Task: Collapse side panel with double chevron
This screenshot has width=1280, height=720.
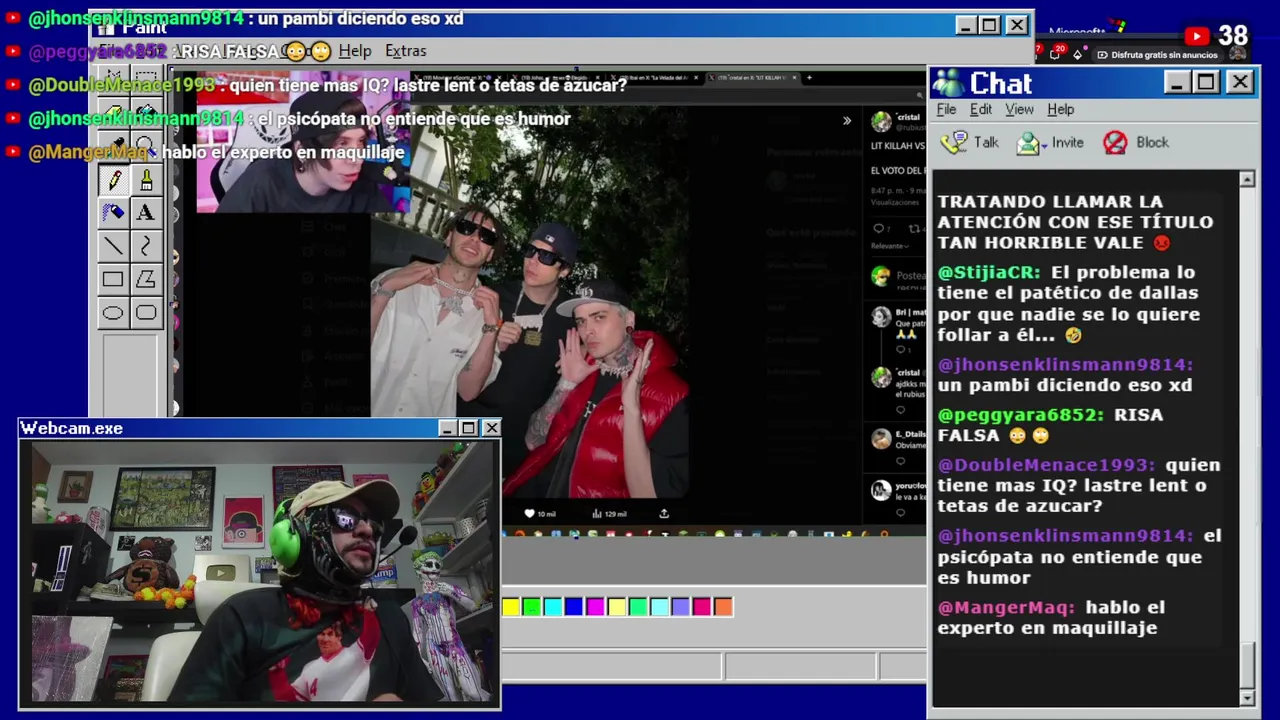Action: pos(847,121)
